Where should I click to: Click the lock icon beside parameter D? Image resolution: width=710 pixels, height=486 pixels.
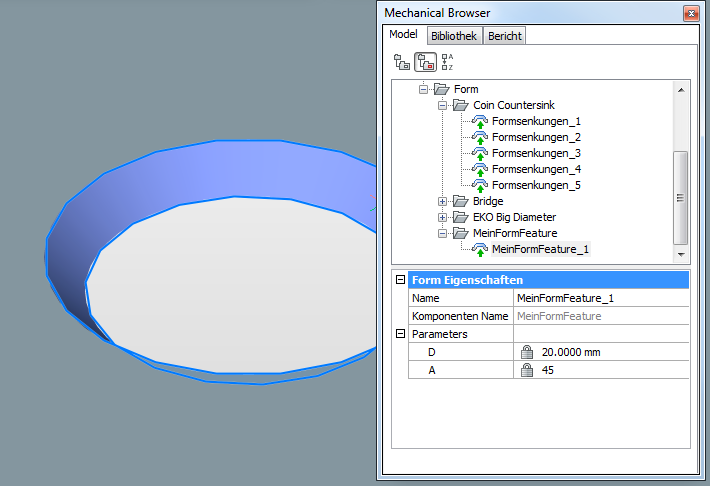coord(527,352)
